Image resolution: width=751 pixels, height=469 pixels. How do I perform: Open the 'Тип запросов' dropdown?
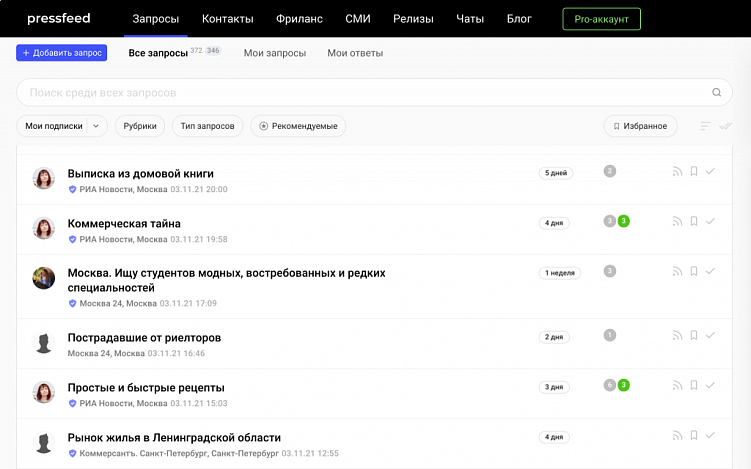(207, 126)
